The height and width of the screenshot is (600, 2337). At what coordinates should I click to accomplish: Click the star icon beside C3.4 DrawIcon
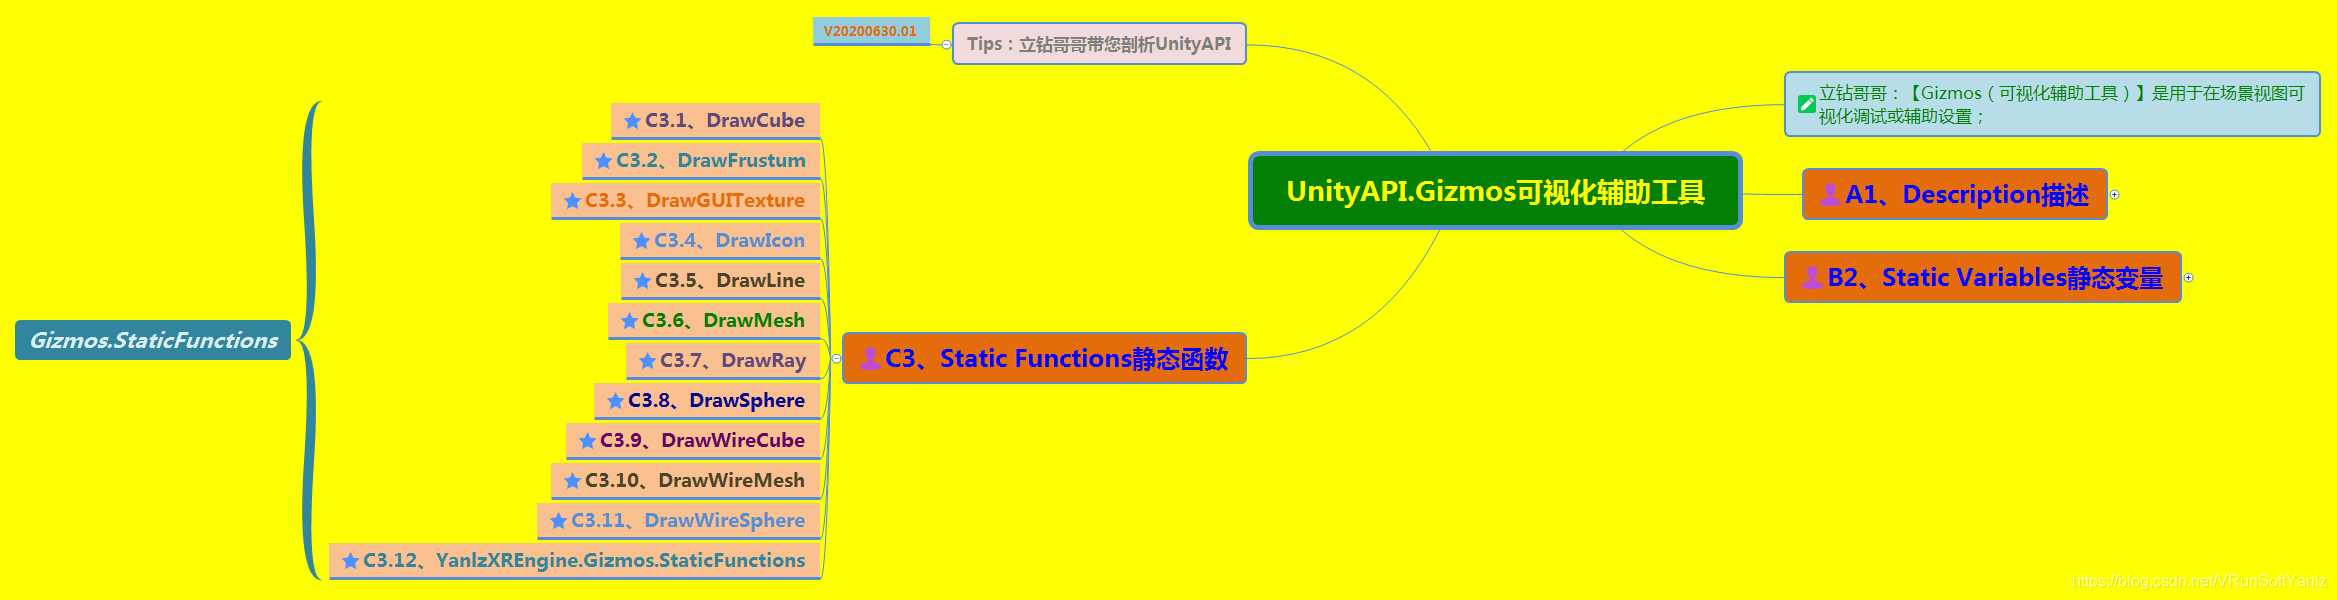[x=641, y=241]
